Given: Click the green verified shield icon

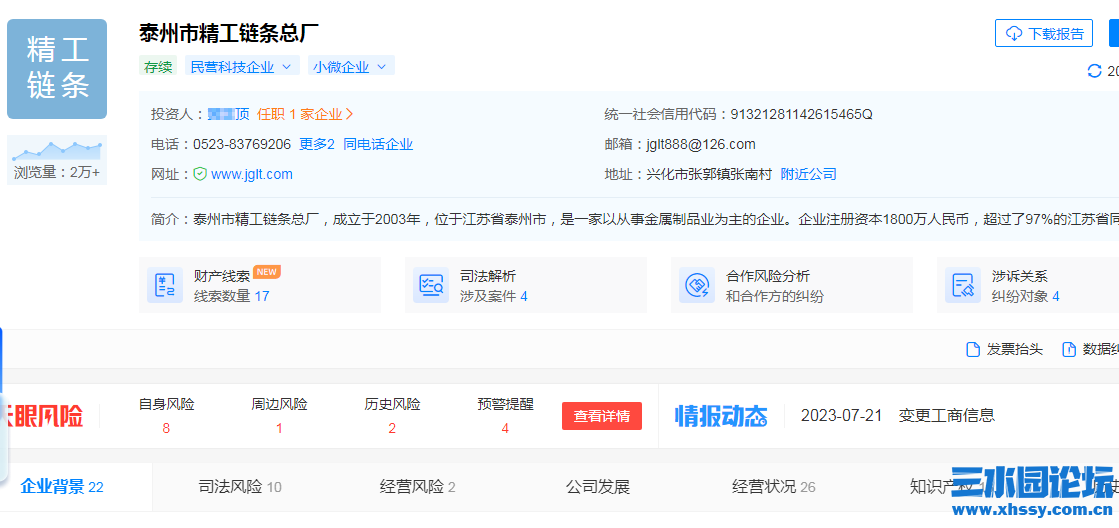Looking at the screenshot, I should click(200, 174).
